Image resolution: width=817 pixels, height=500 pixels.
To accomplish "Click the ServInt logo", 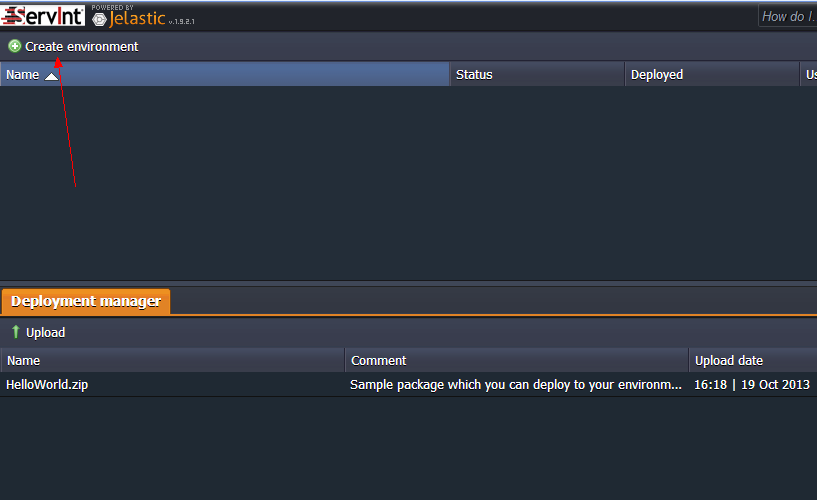I will click(x=43, y=15).
